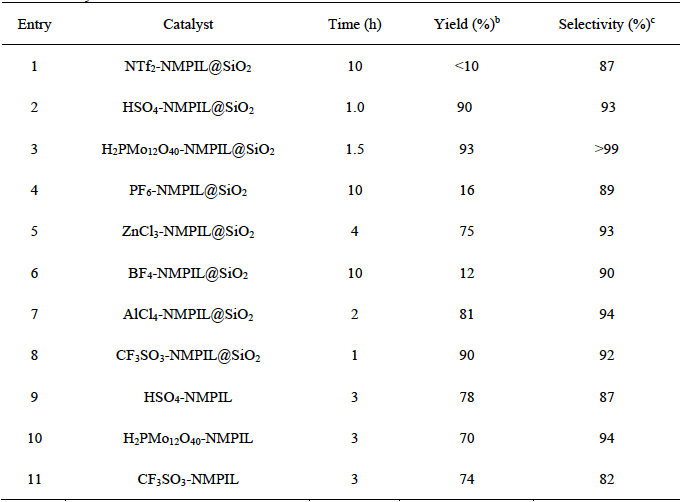Click the >99 selectivity value
This screenshot has height=502, width=682.
607,148
